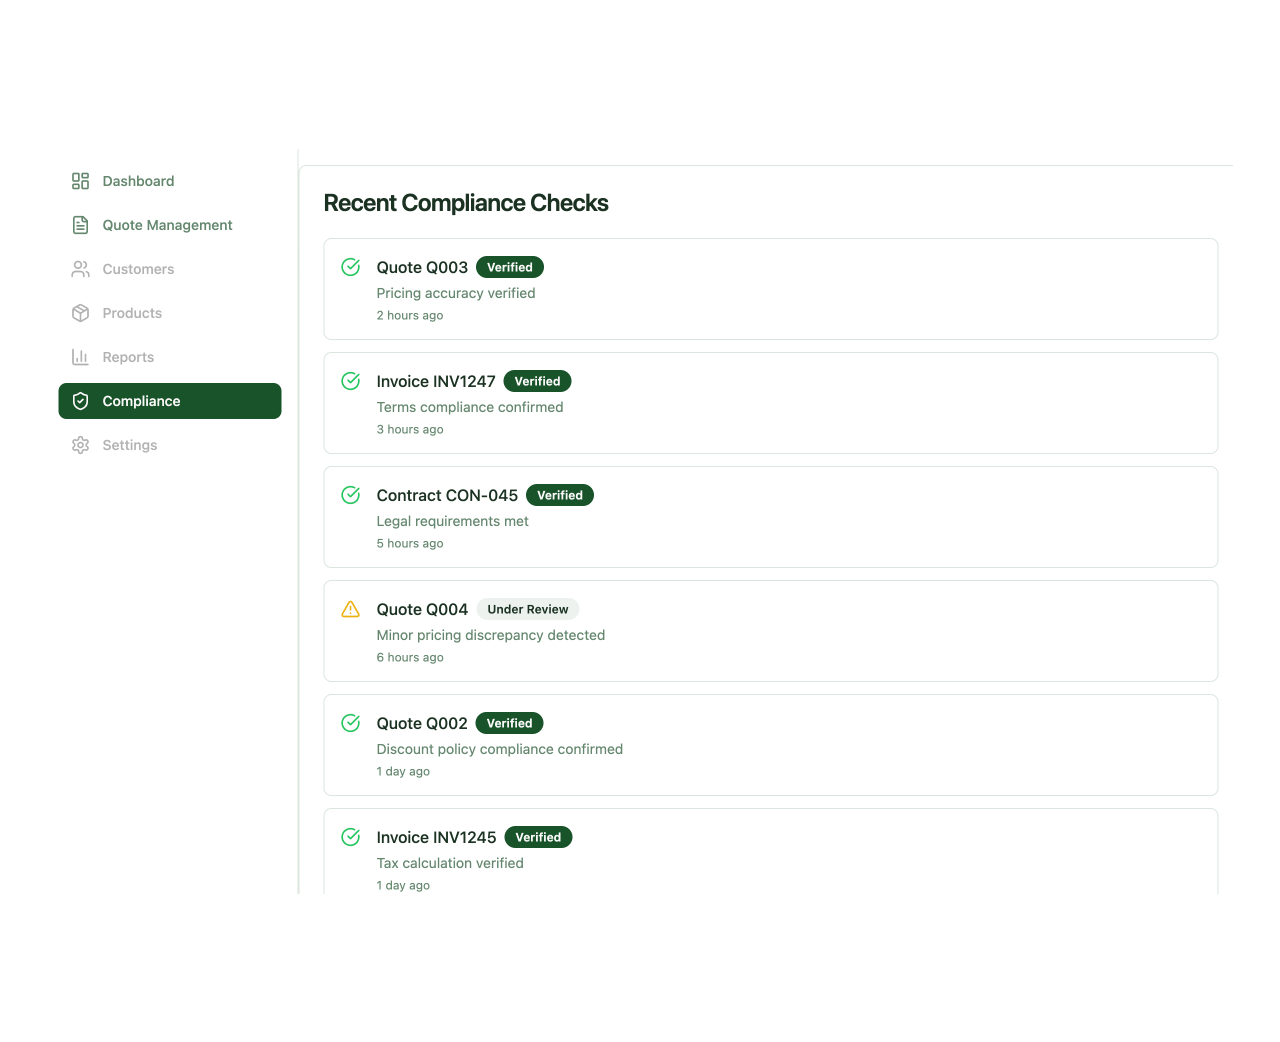Click the Customers people icon
1280x1042 pixels.
(80, 269)
